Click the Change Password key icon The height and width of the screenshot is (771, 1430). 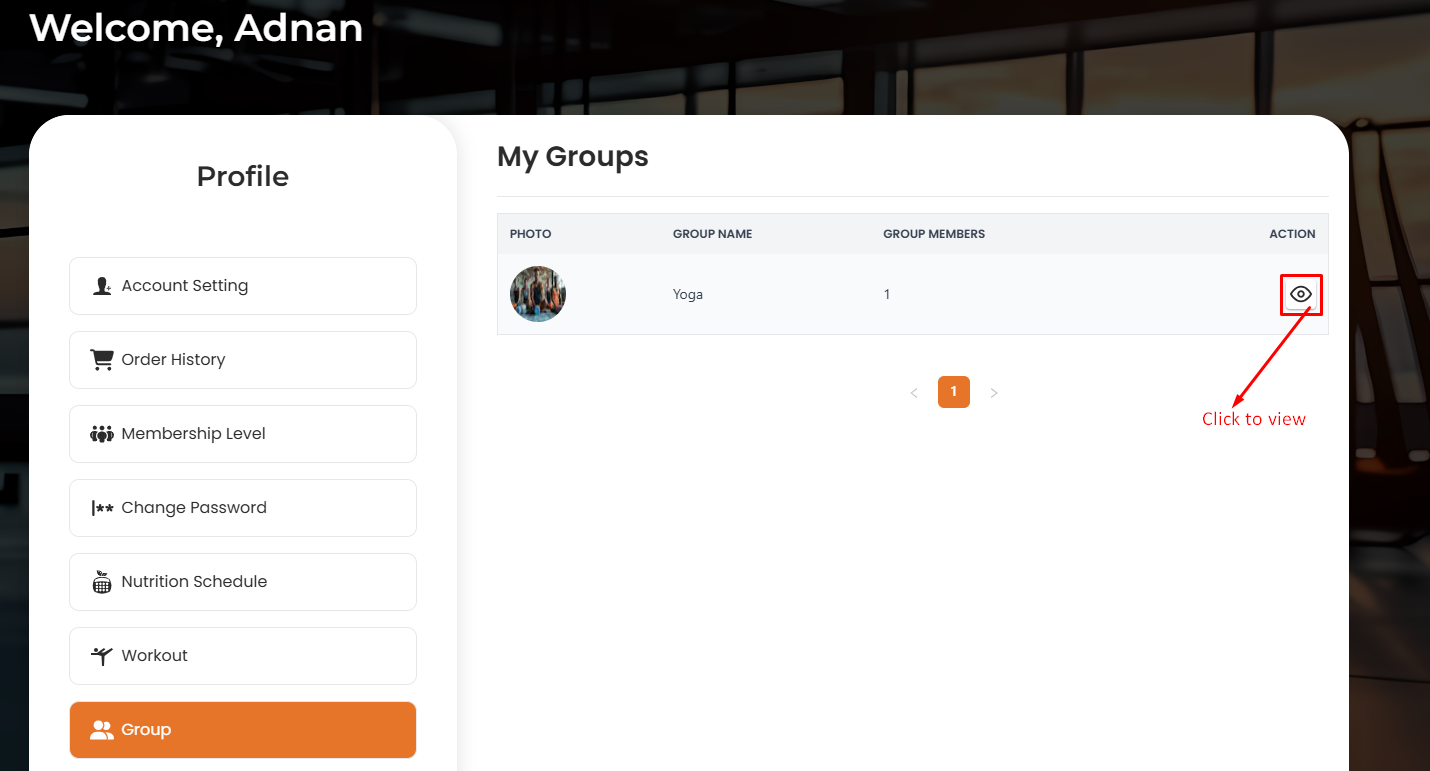pos(101,507)
